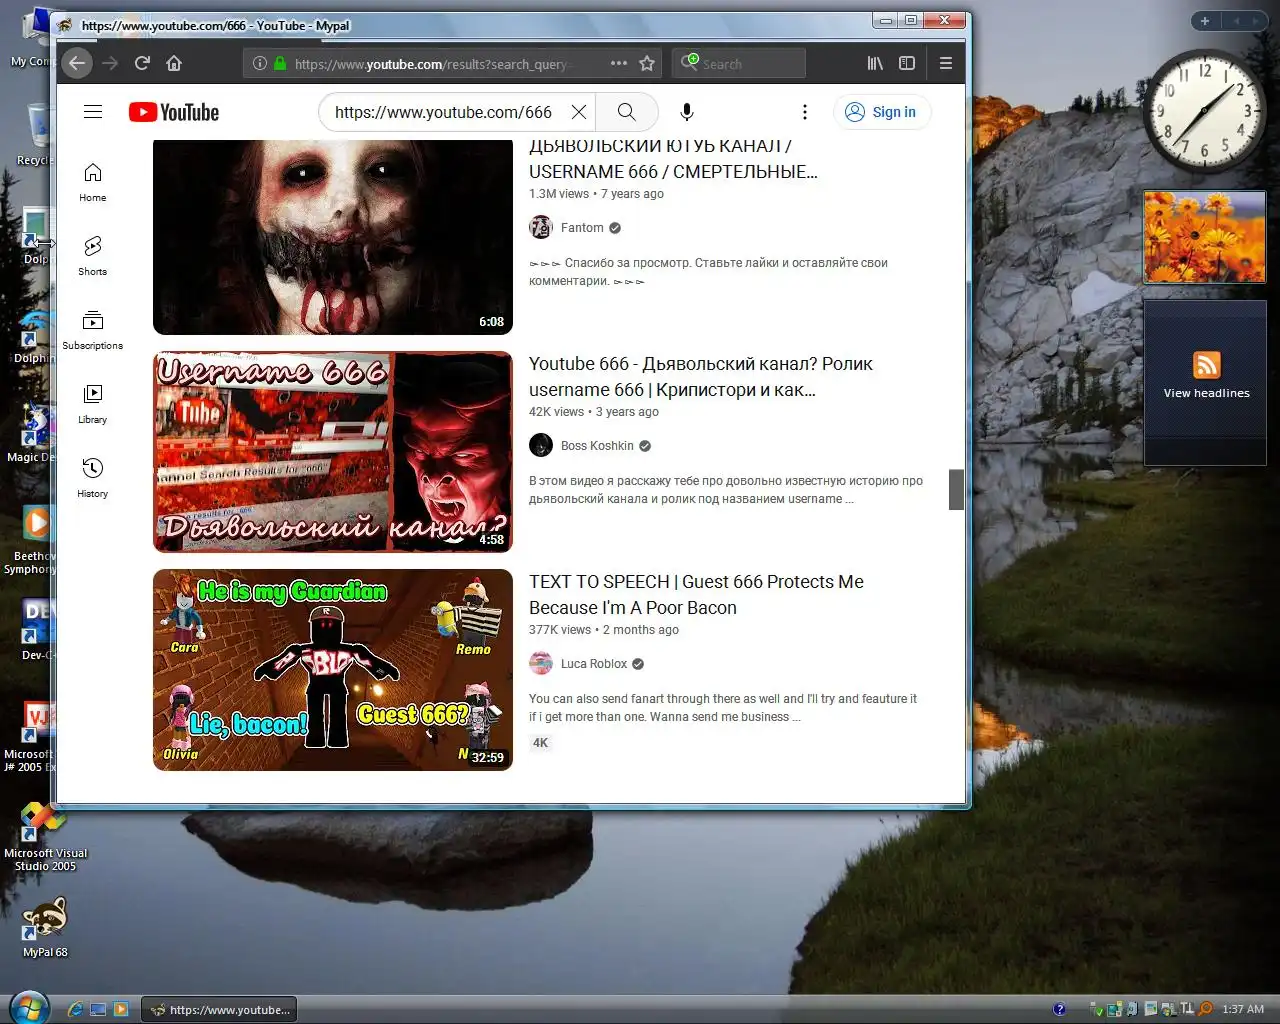
Task: View headlines in the sidebar feed gadget
Action: click(x=1206, y=393)
